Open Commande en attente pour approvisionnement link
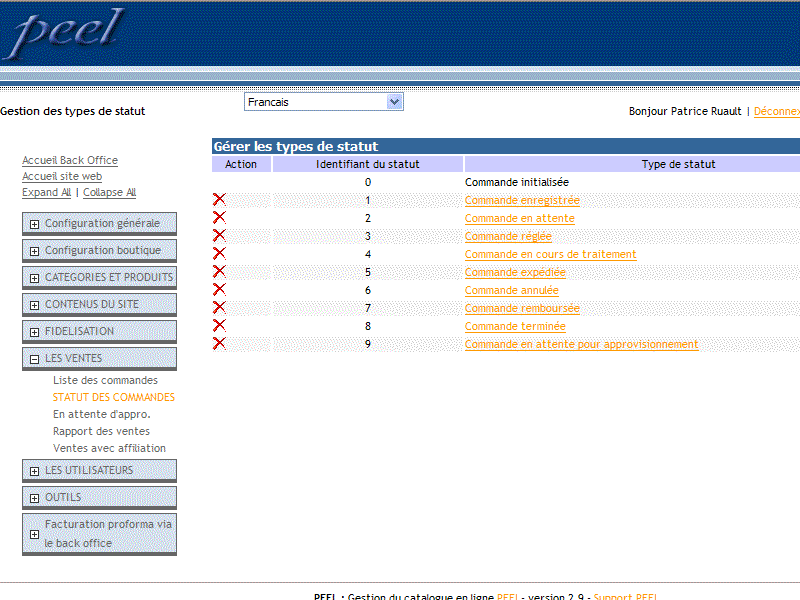The height and width of the screenshot is (600, 800). [x=581, y=344]
